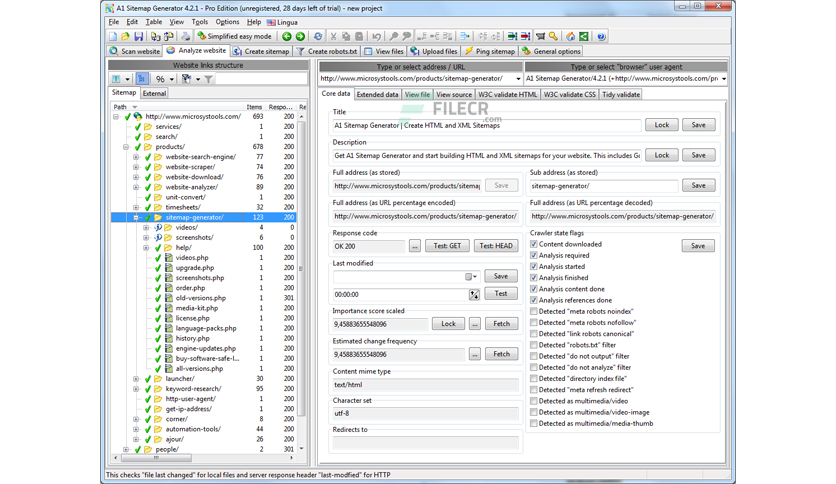The height and width of the screenshot is (484, 836).
Task: Click the green Back arrow icon
Action: coord(287,36)
